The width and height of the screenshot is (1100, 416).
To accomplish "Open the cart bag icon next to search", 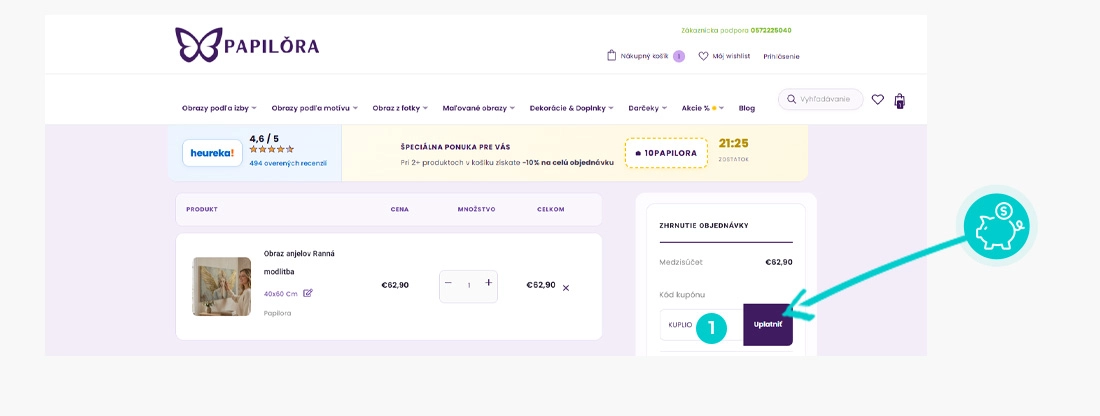I will (x=899, y=101).
